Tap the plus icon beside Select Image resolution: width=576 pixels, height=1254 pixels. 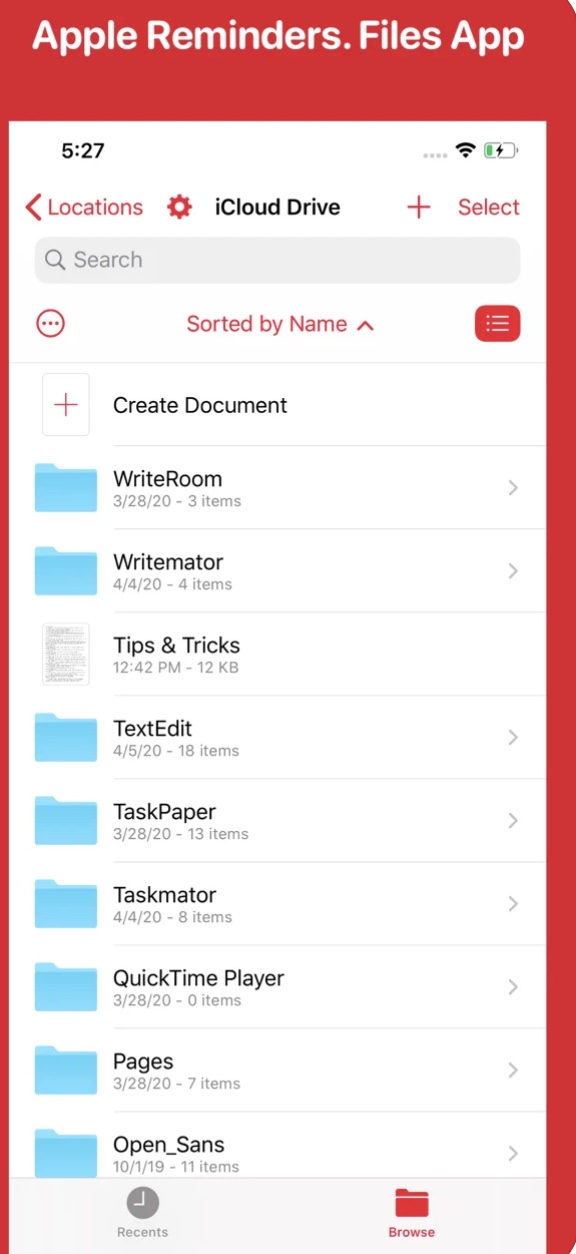click(418, 207)
